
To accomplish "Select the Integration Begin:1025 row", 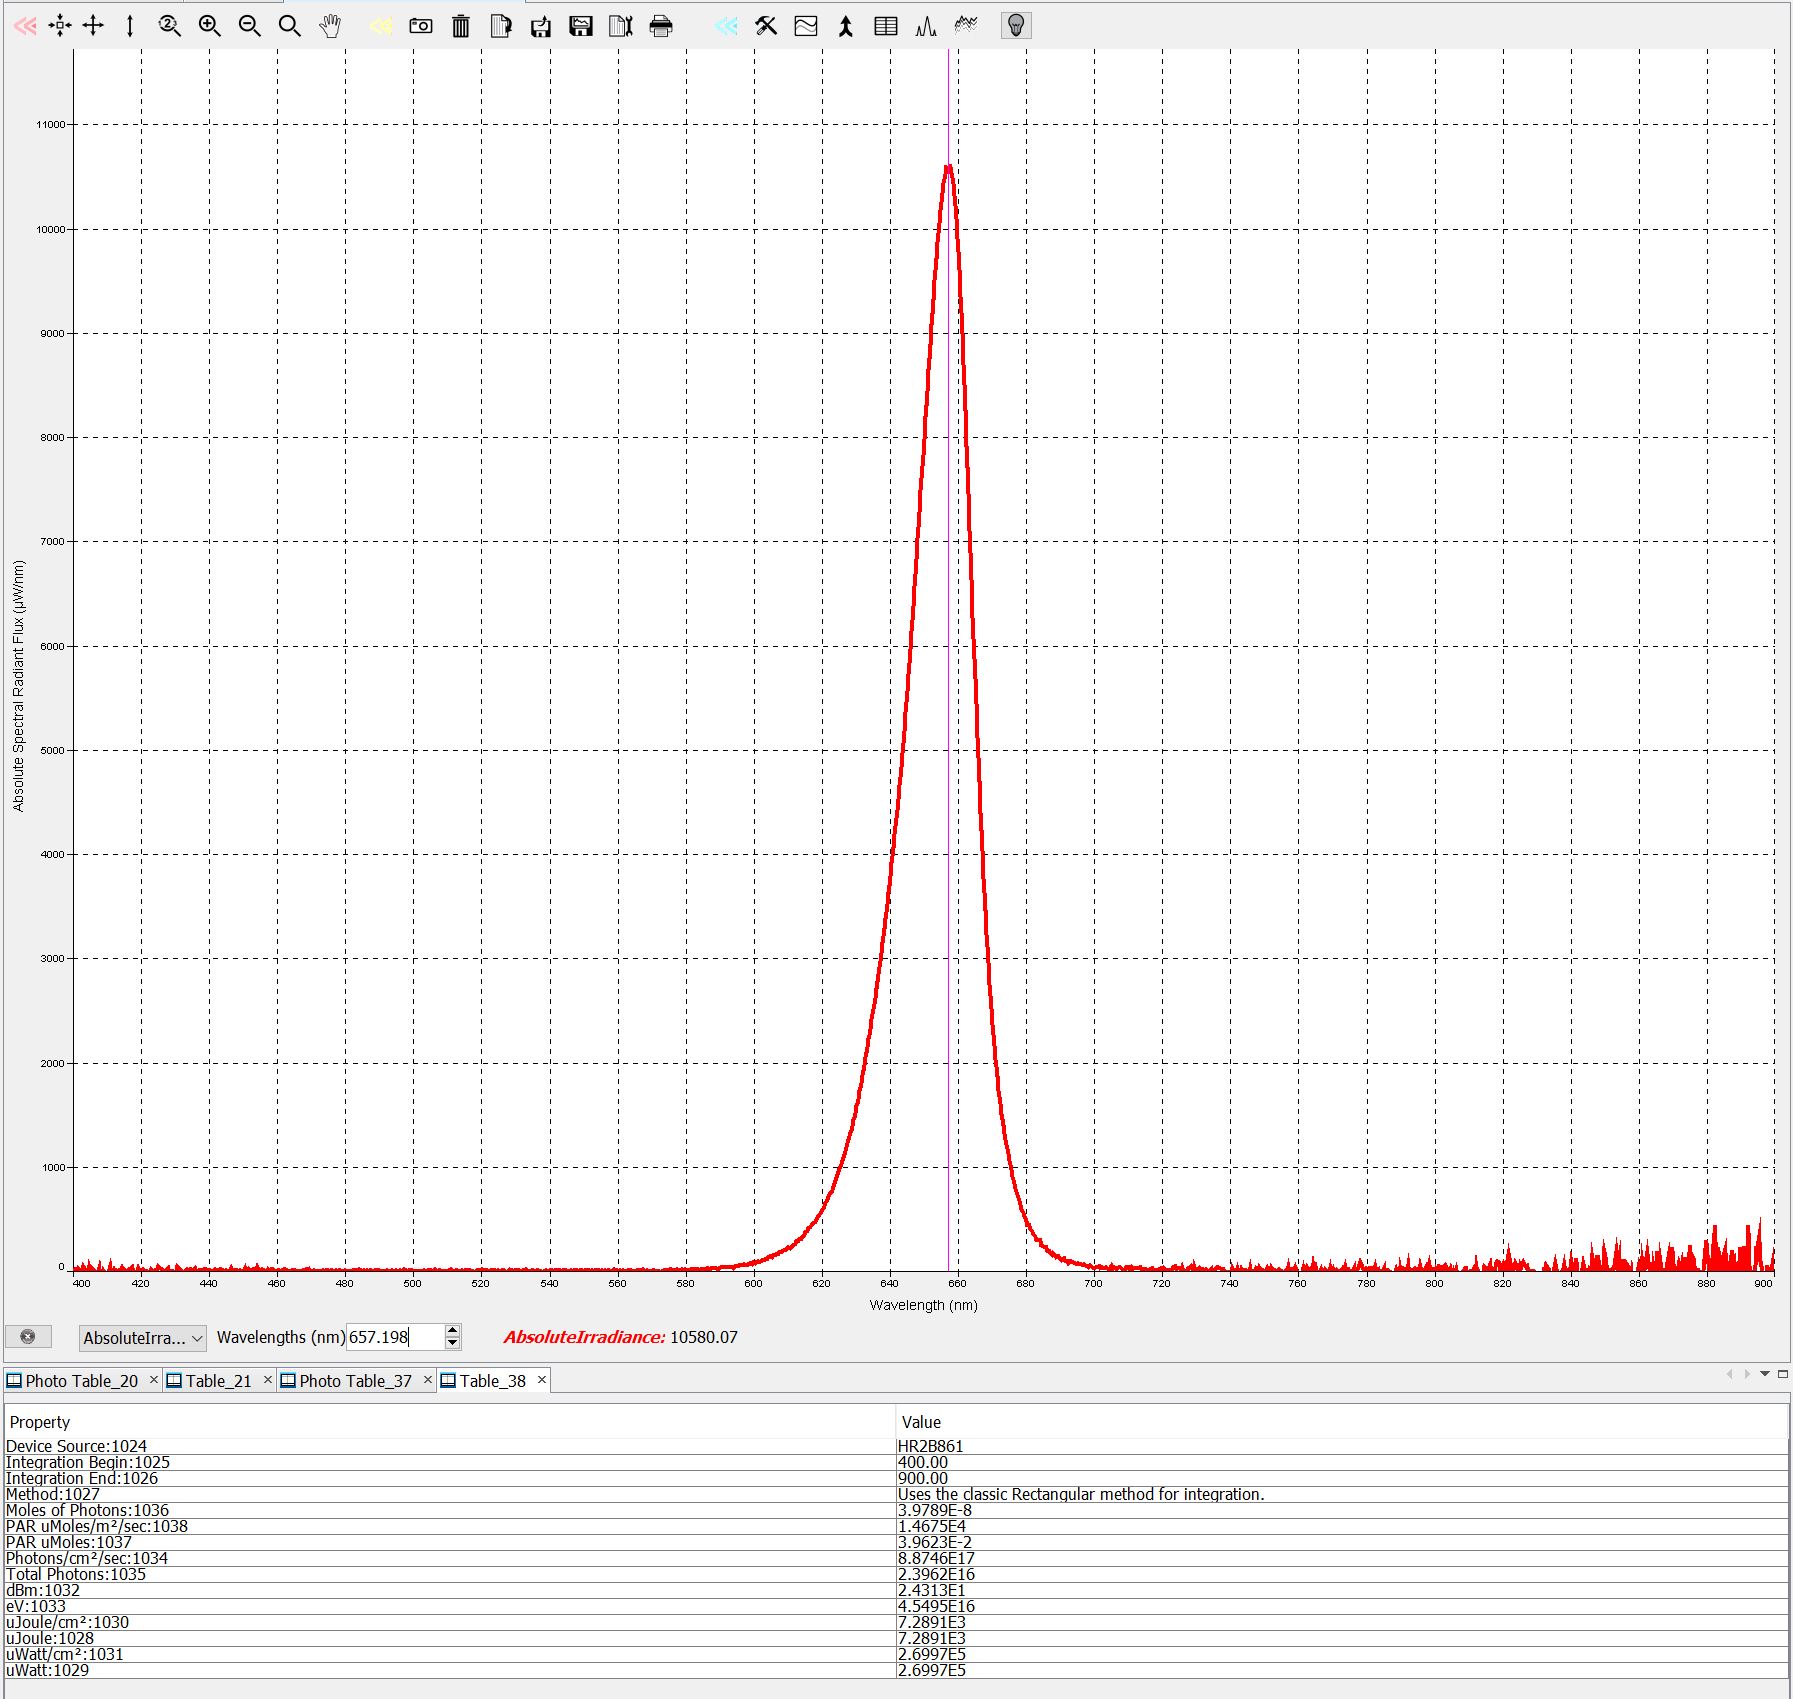I will pos(896,1462).
